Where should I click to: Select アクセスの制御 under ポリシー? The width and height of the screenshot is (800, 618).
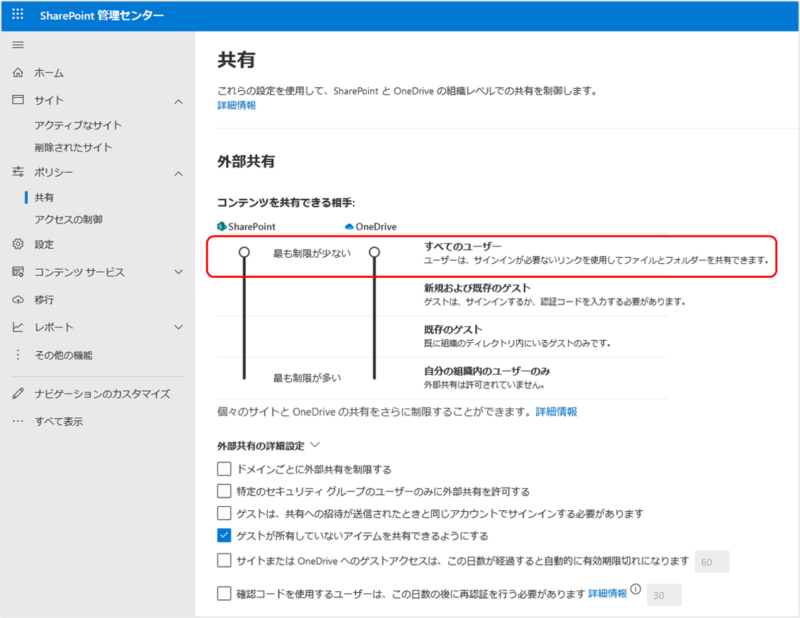pos(68,219)
